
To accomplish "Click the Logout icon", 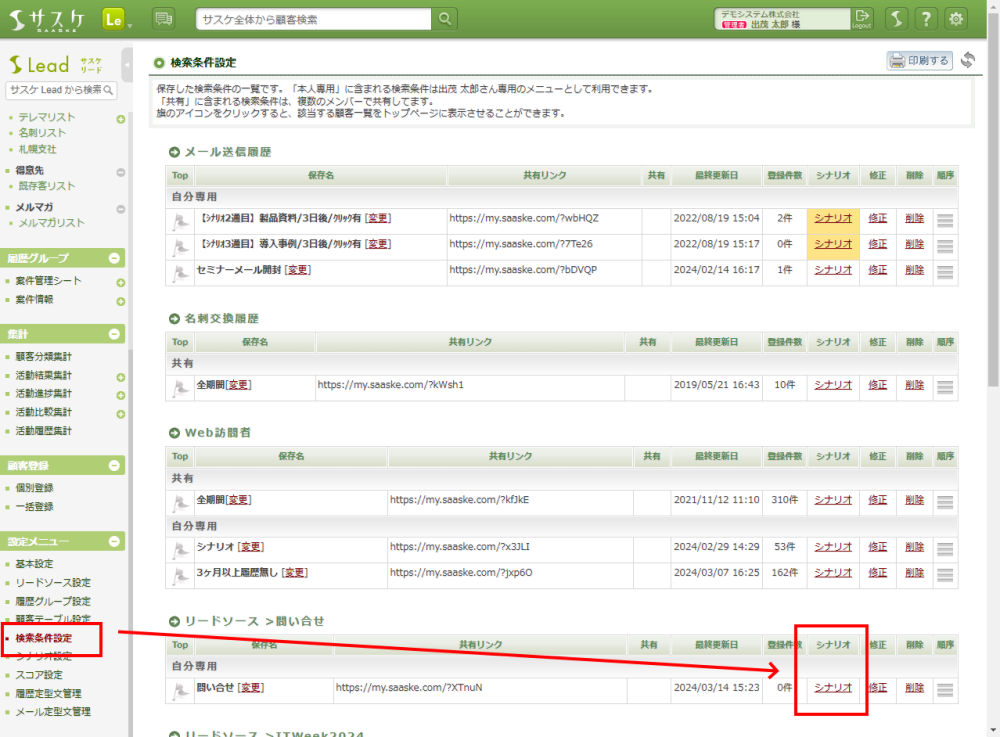I will tap(862, 19).
